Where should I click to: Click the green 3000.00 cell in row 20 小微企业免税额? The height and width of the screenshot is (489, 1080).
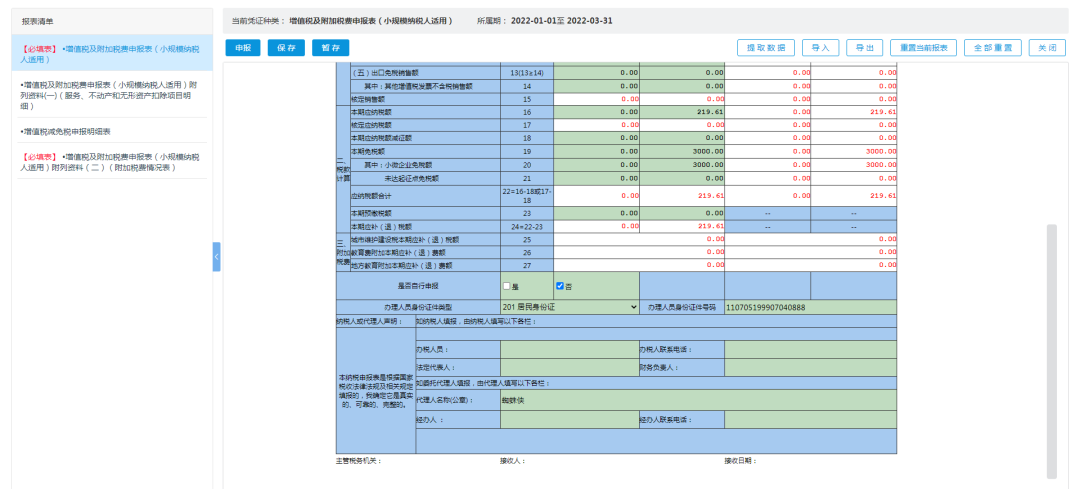(682, 165)
